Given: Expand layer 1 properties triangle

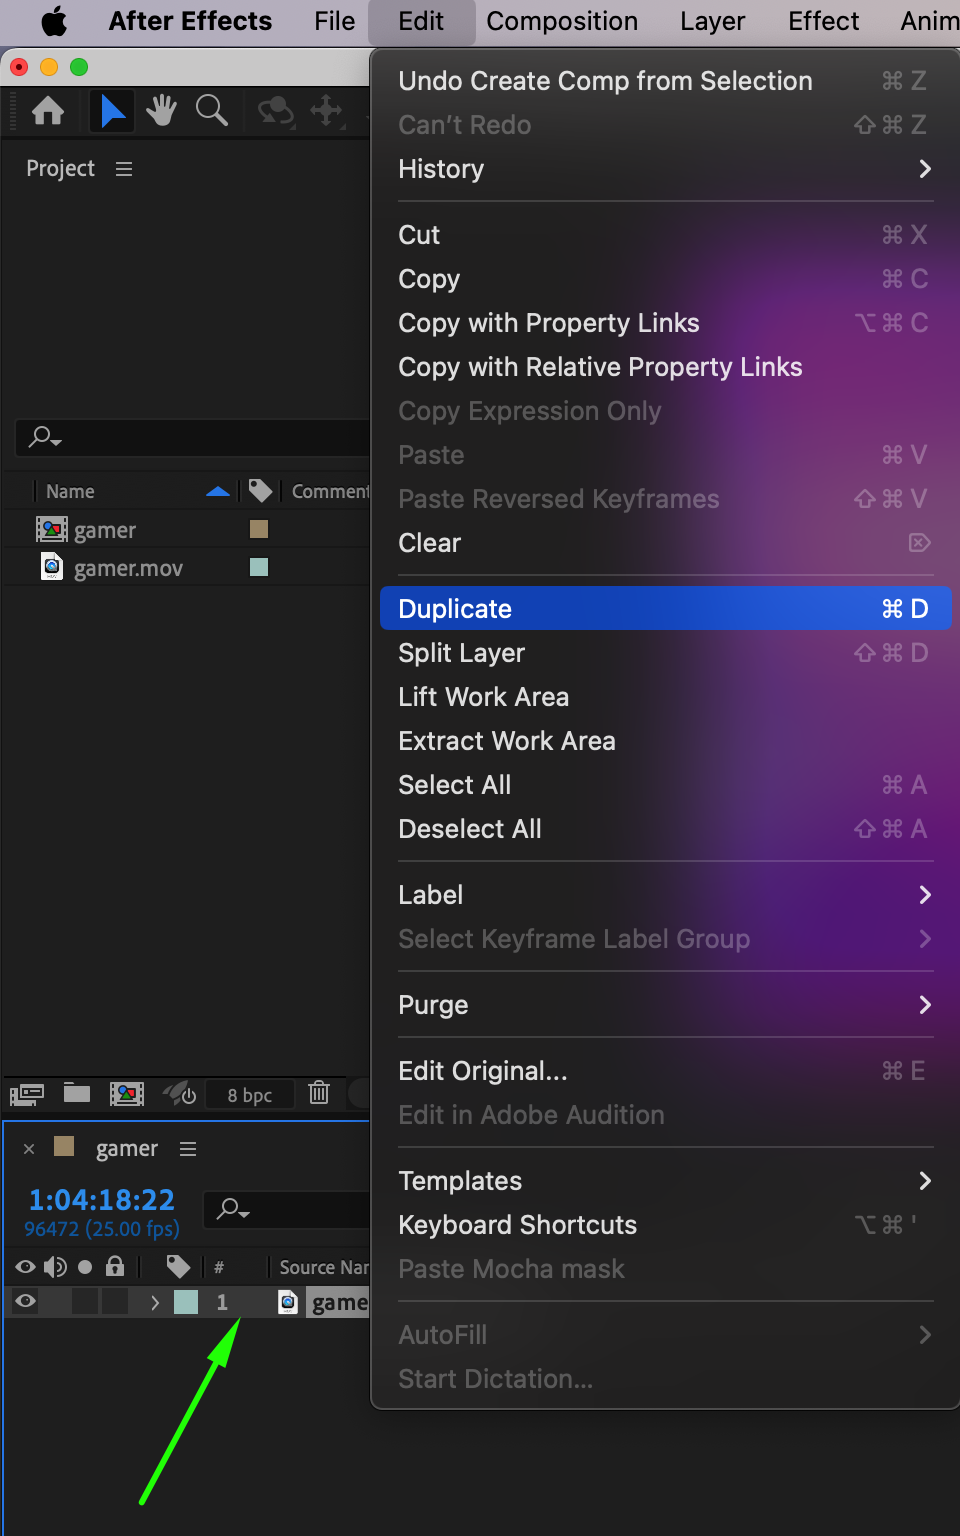Looking at the screenshot, I should (x=155, y=1302).
